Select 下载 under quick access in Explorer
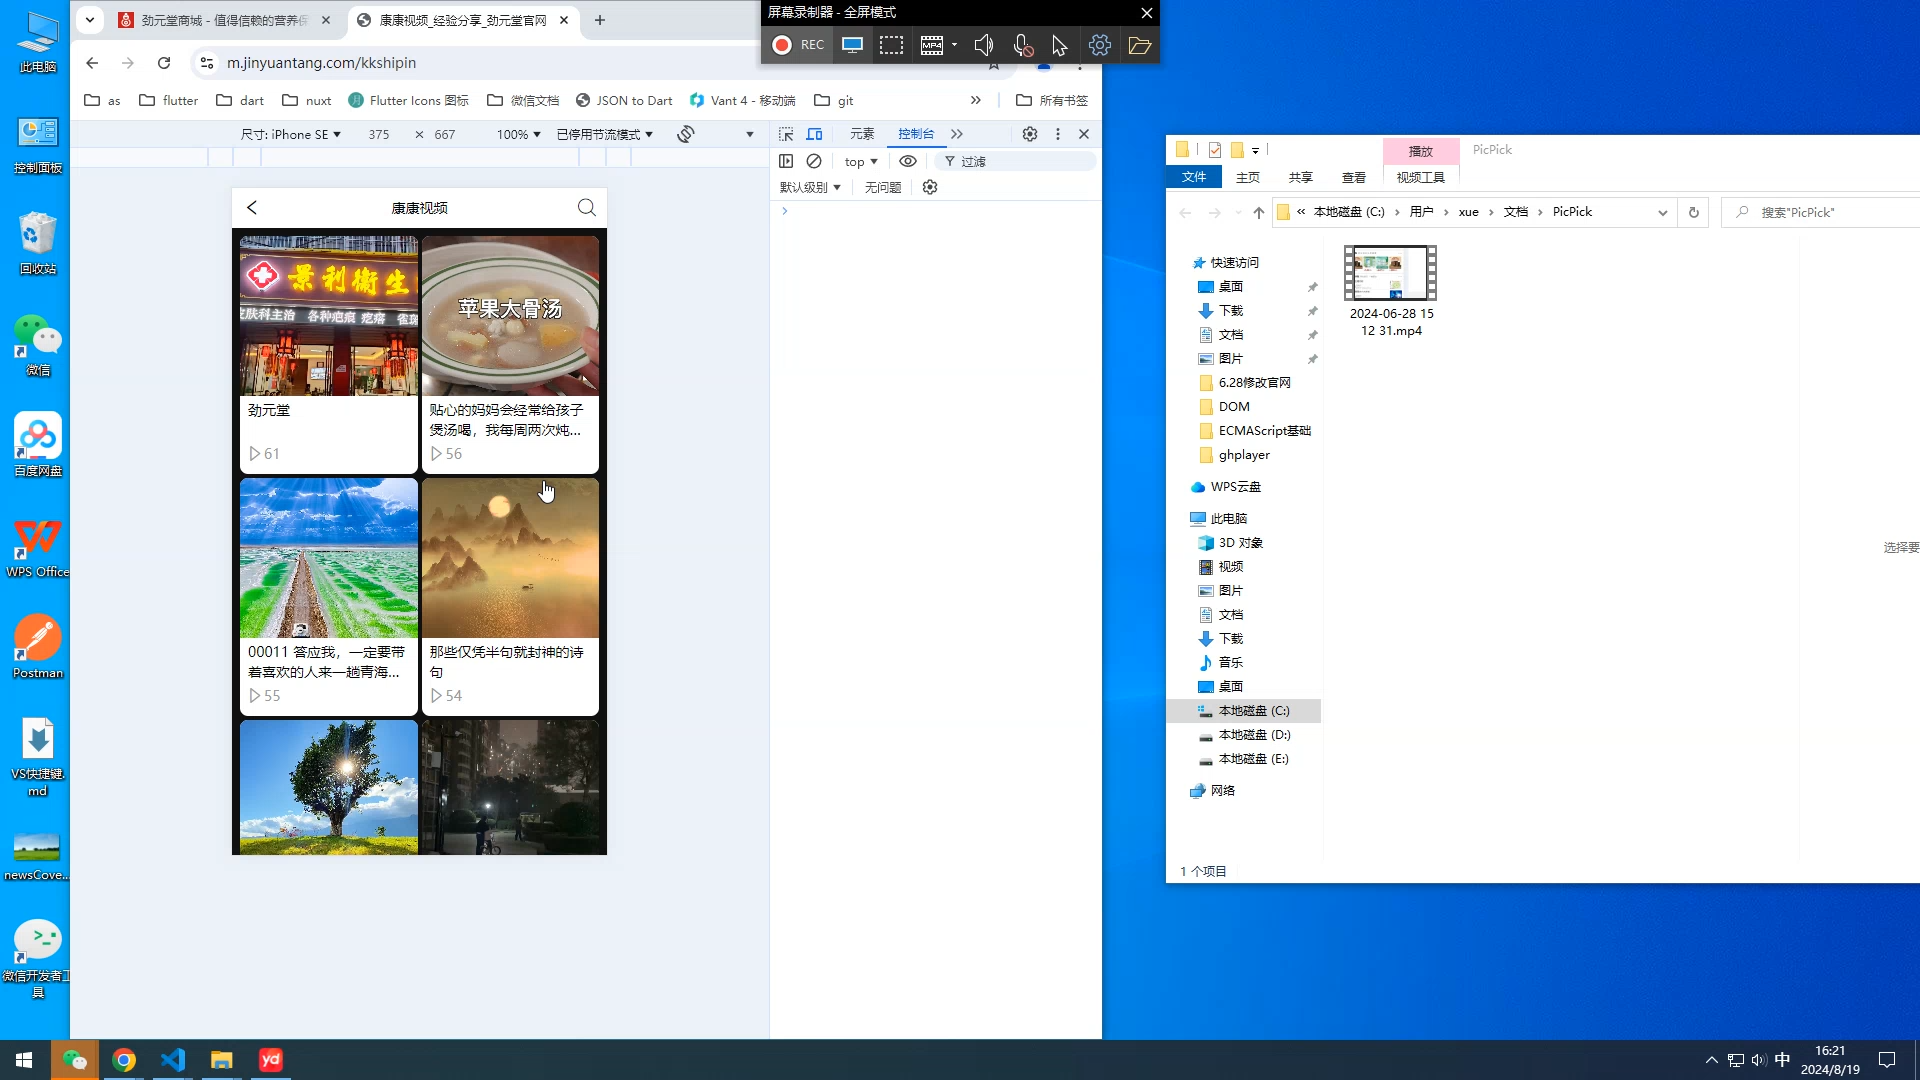This screenshot has width=1920, height=1080. coord(1231,310)
